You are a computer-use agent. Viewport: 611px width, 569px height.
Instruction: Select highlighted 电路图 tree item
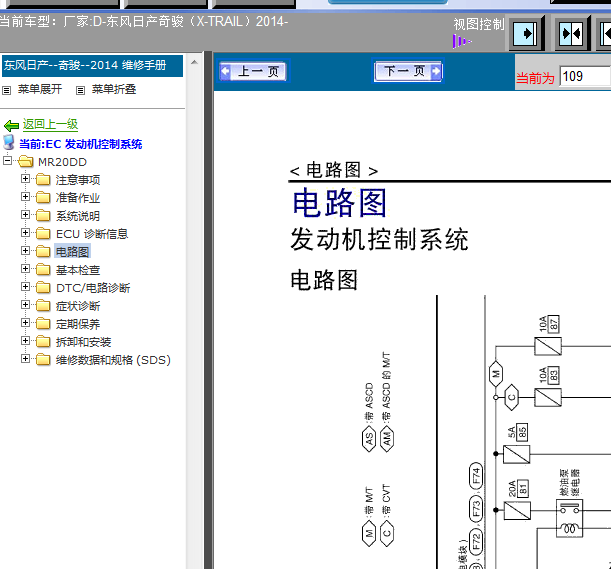[72, 252]
